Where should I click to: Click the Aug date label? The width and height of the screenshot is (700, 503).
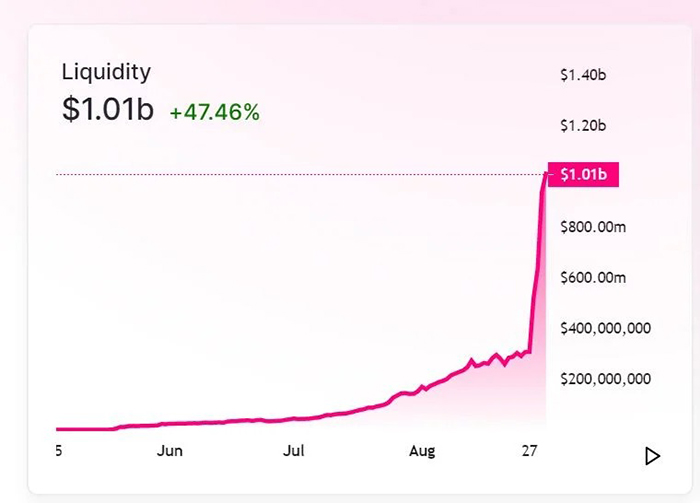point(422,451)
